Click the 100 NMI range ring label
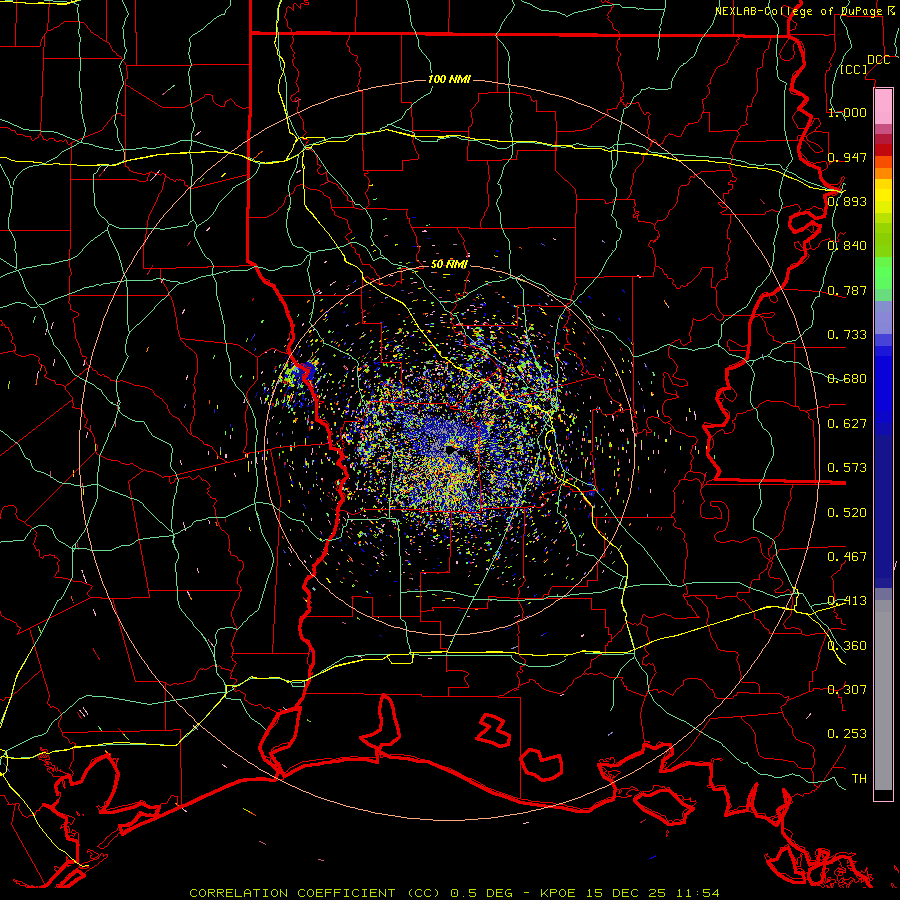Screen dimensions: 900x900 (x=449, y=79)
